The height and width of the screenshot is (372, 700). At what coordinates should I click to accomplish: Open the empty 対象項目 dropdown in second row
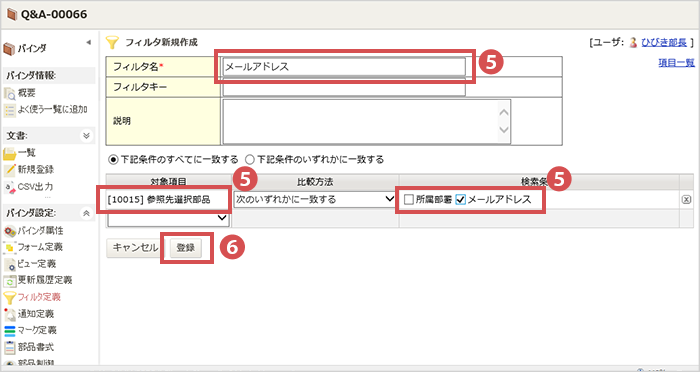tap(168, 218)
